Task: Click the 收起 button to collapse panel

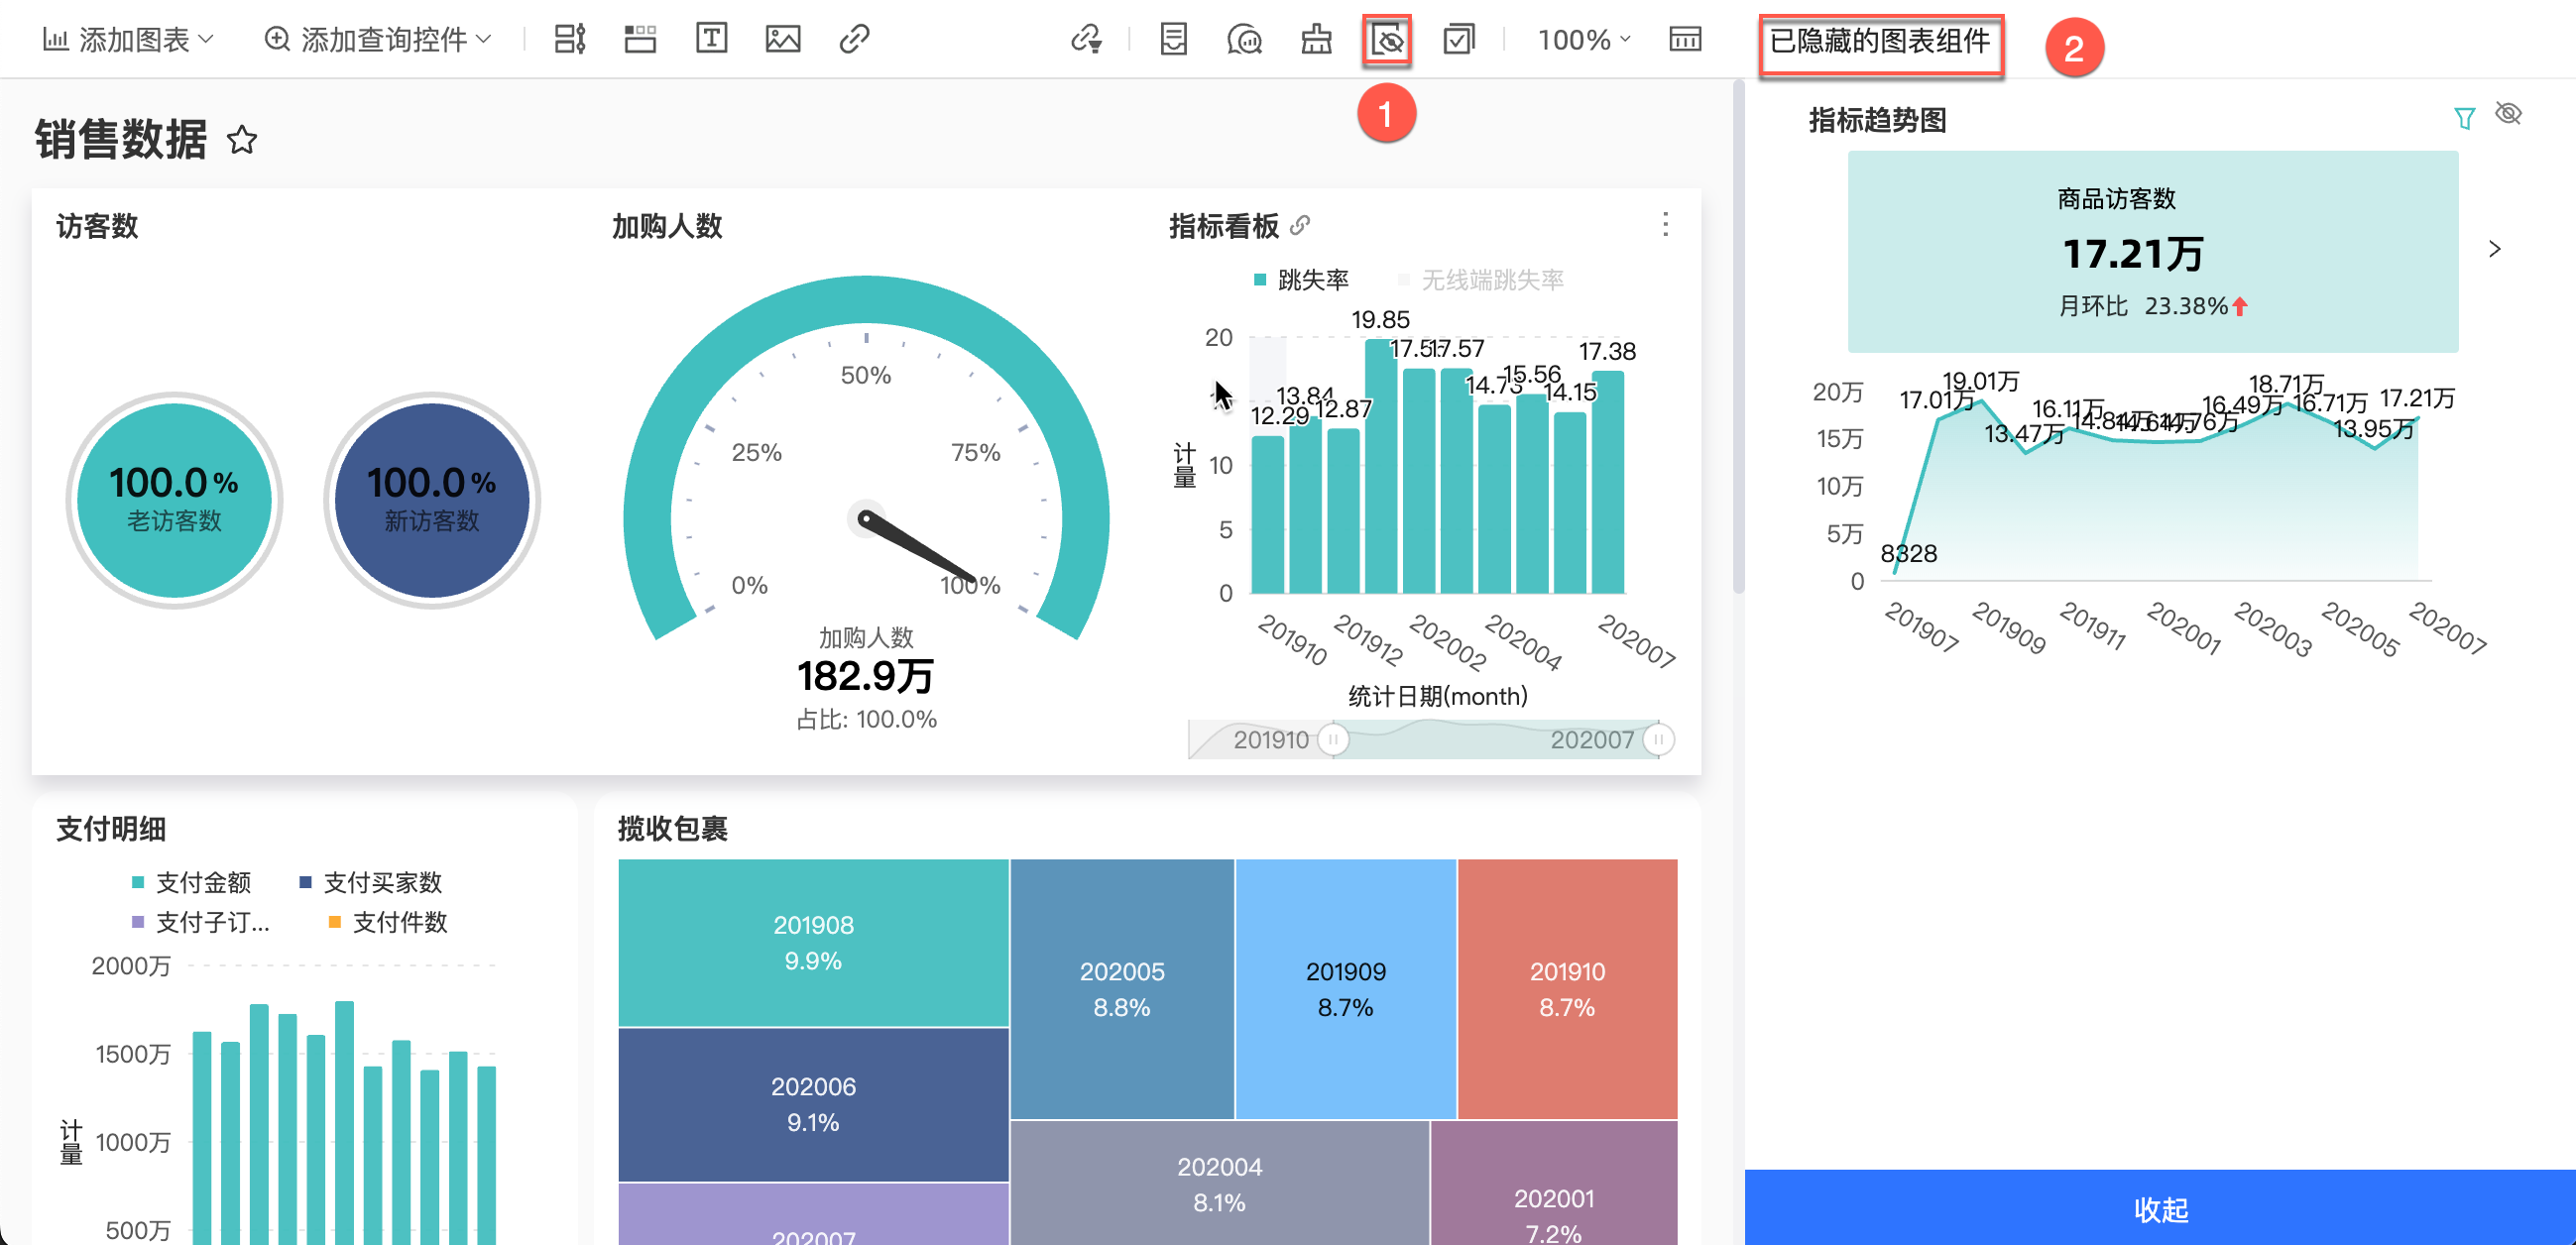Action: coord(2160,1208)
